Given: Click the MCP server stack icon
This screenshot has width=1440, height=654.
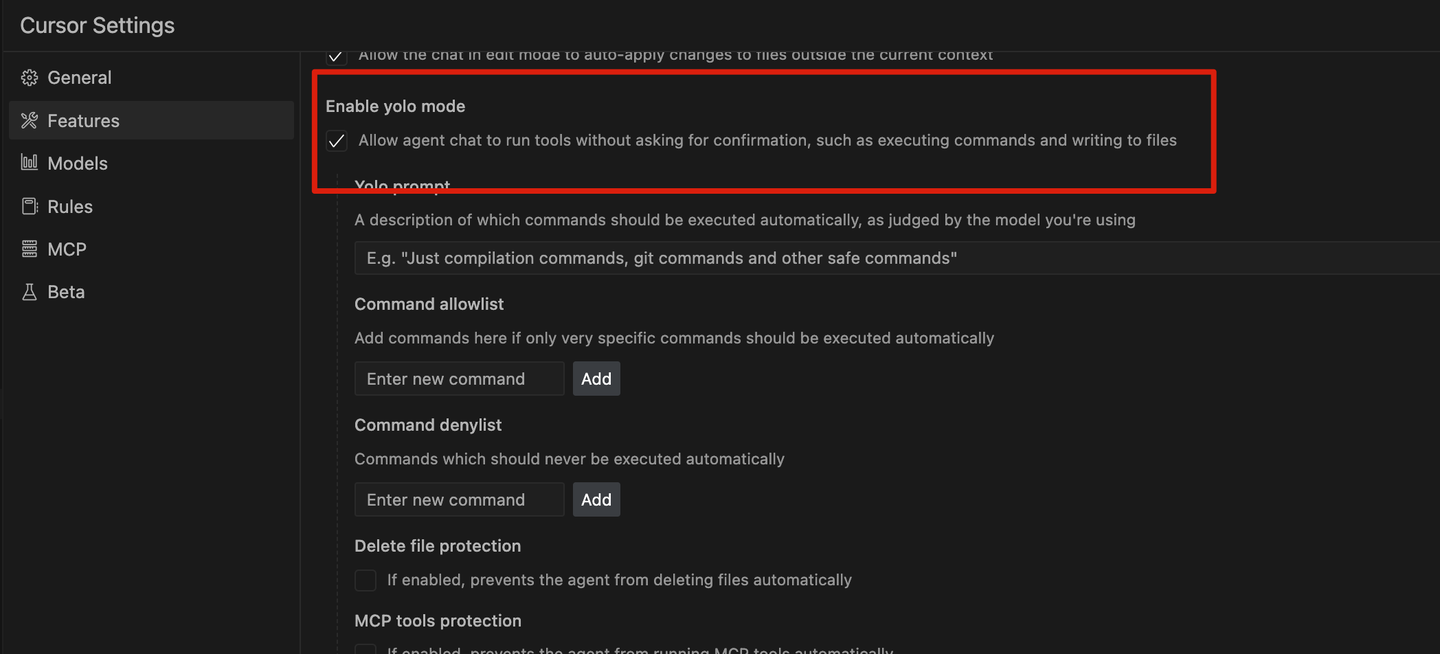Looking at the screenshot, I should pyautogui.click(x=29, y=250).
